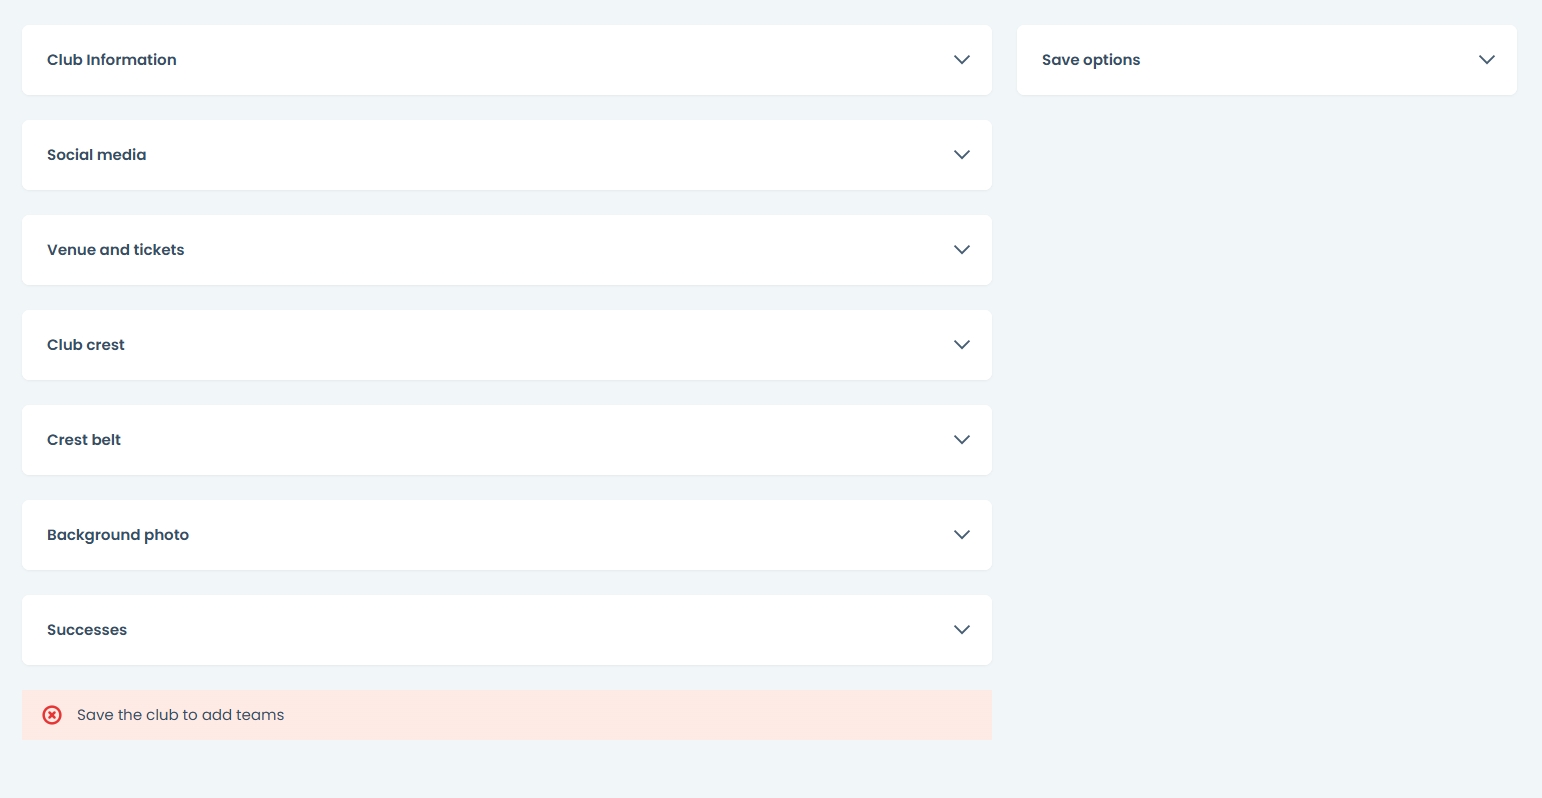Expand the Background photo heading
1542x798 pixels.
[118, 535]
